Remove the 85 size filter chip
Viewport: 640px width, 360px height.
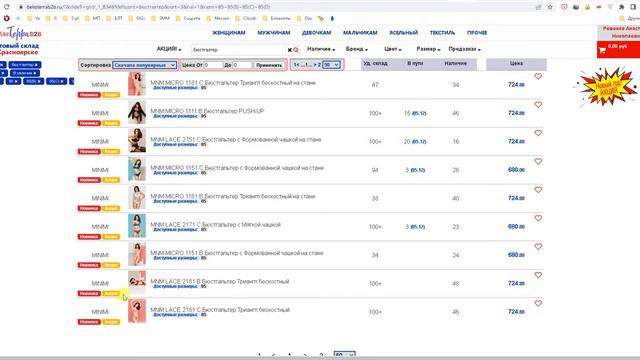(17, 82)
